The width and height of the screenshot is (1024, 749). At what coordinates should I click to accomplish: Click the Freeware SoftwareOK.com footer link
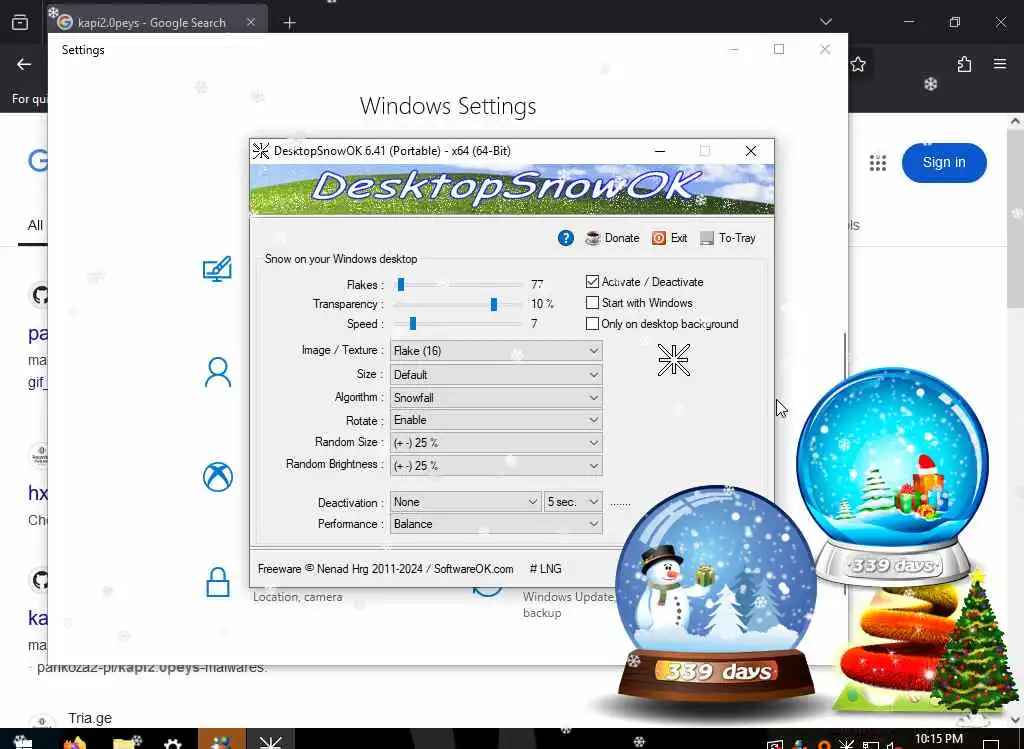pyautogui.click(x=385, y=569)
